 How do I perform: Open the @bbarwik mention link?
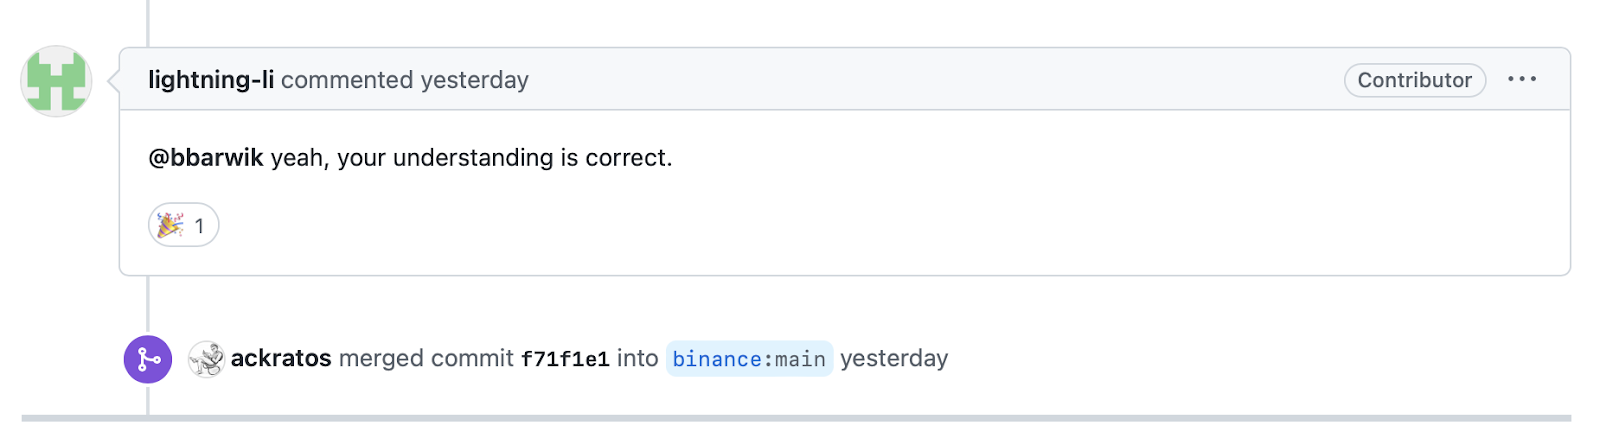pyautogui.click(x=206, y=158)
